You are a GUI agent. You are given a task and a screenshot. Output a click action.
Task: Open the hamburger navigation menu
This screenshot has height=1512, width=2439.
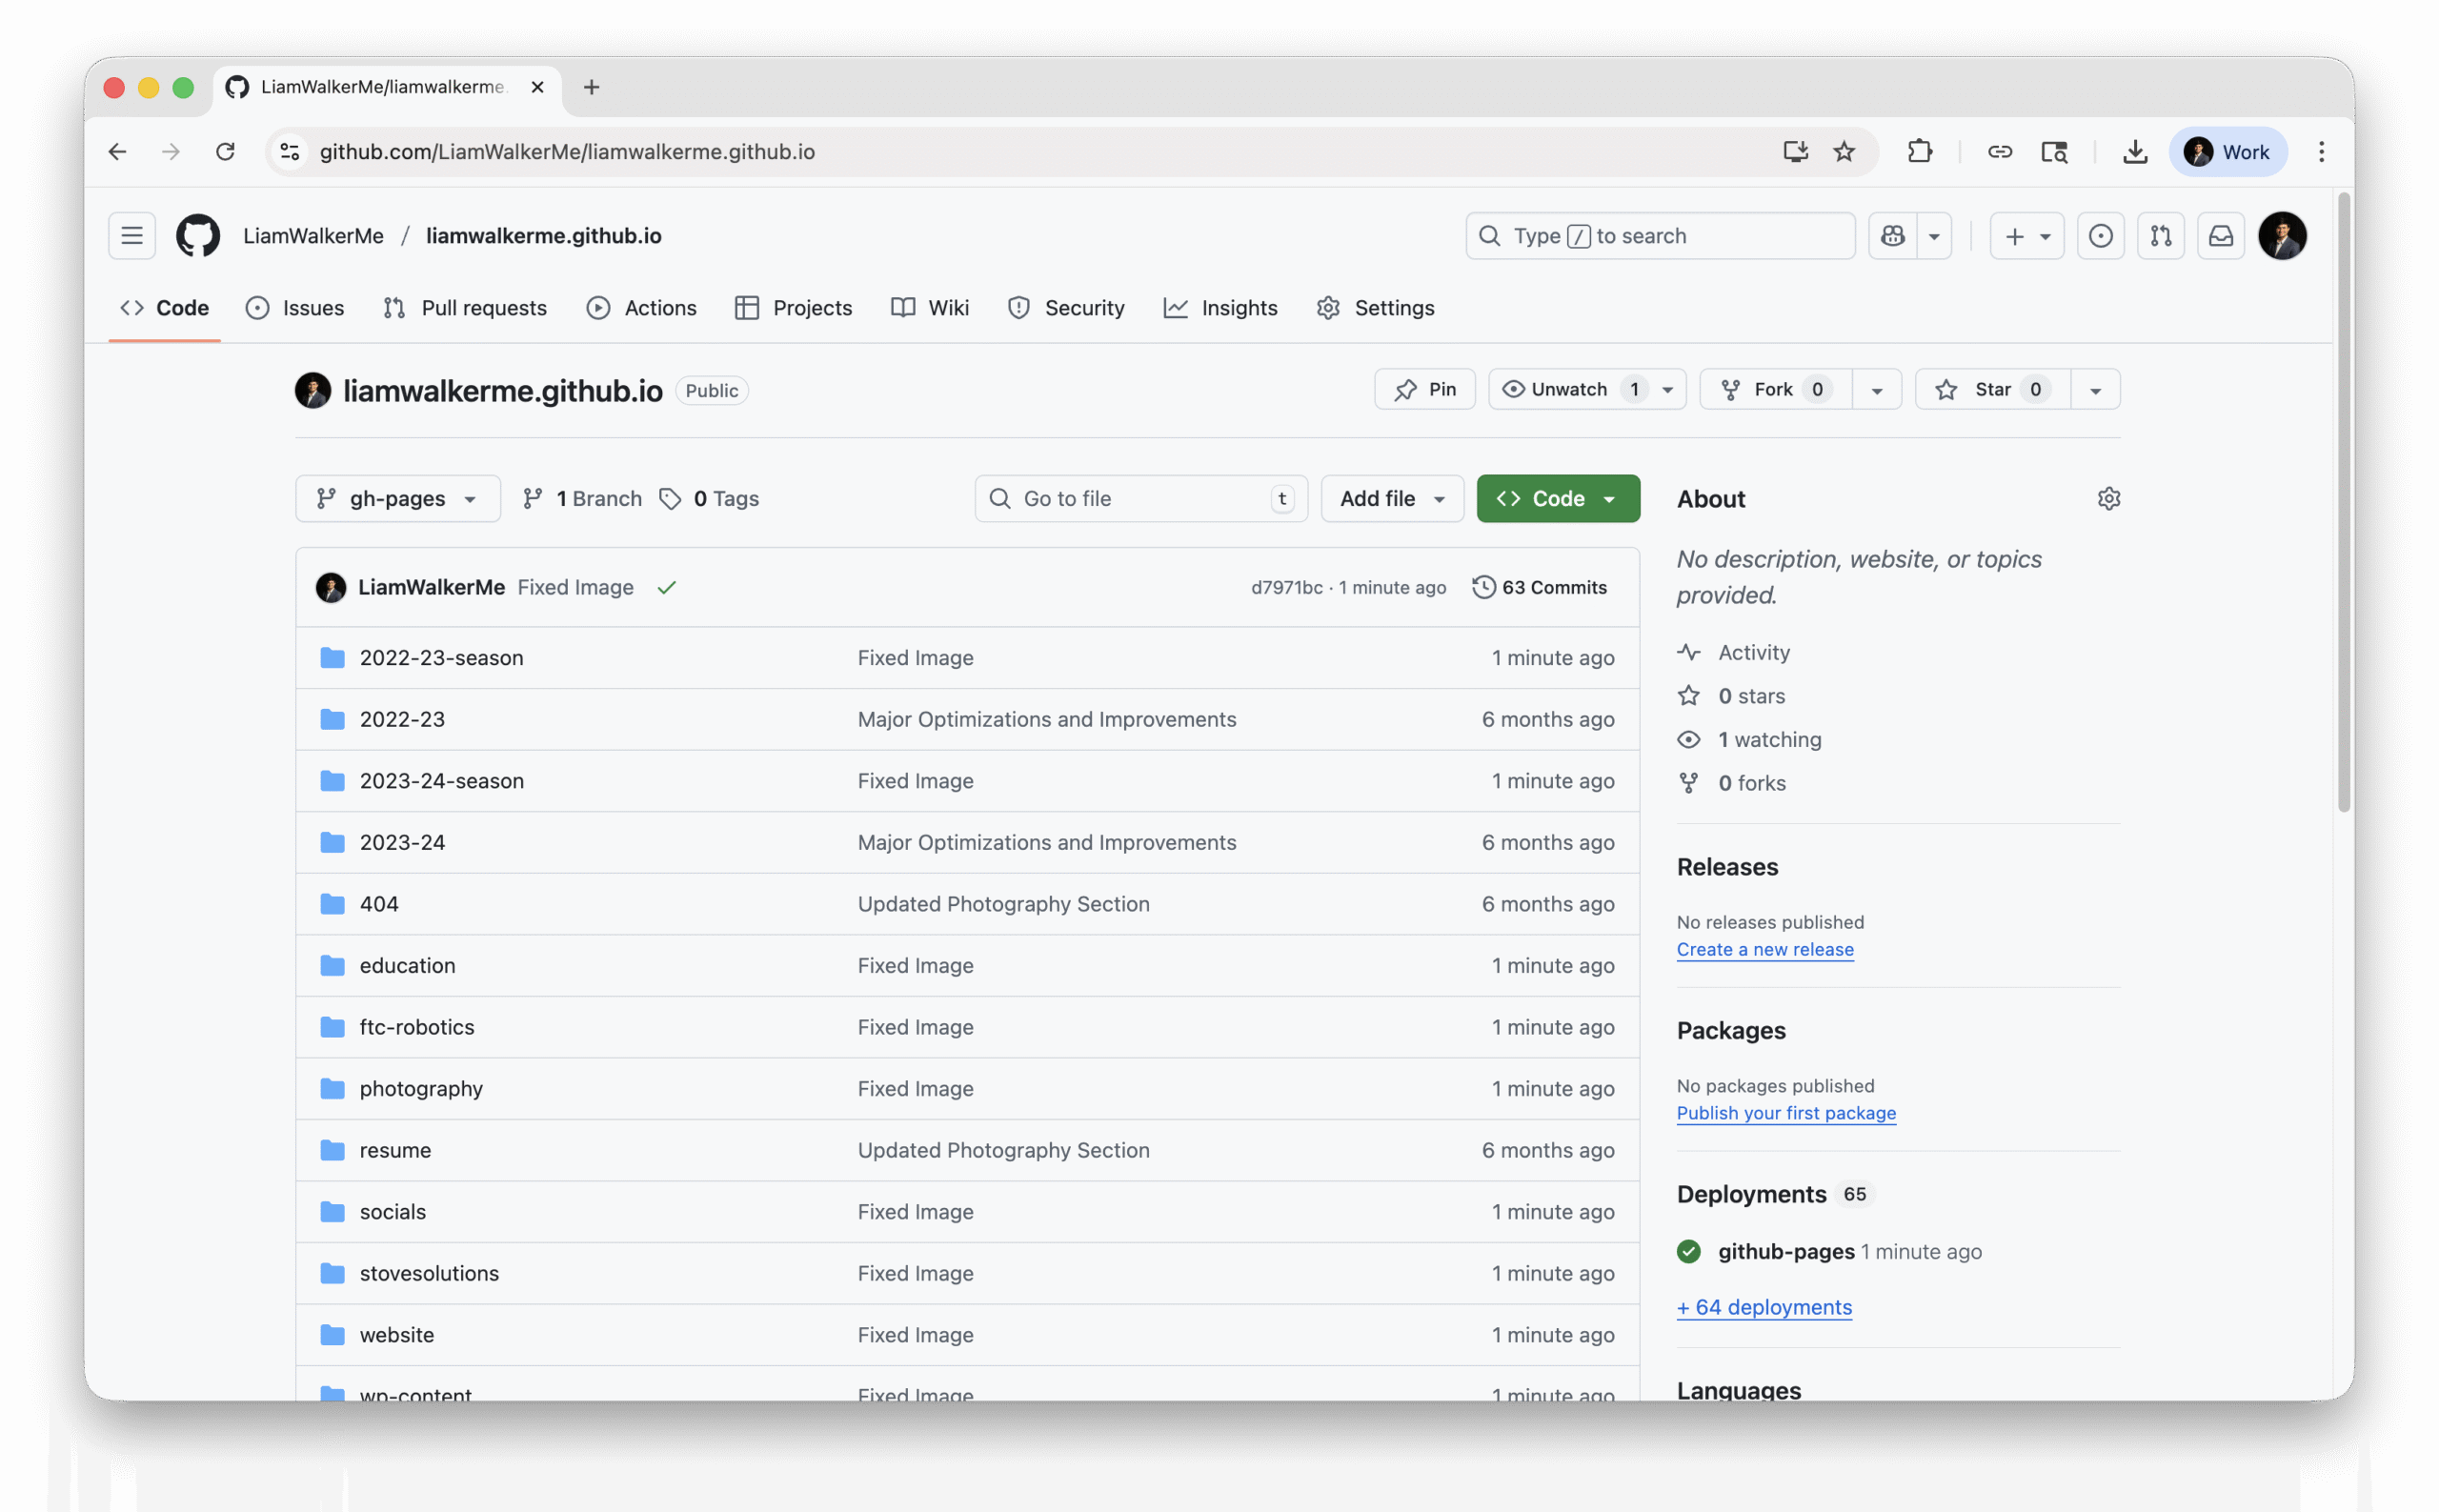pos(132,236)
